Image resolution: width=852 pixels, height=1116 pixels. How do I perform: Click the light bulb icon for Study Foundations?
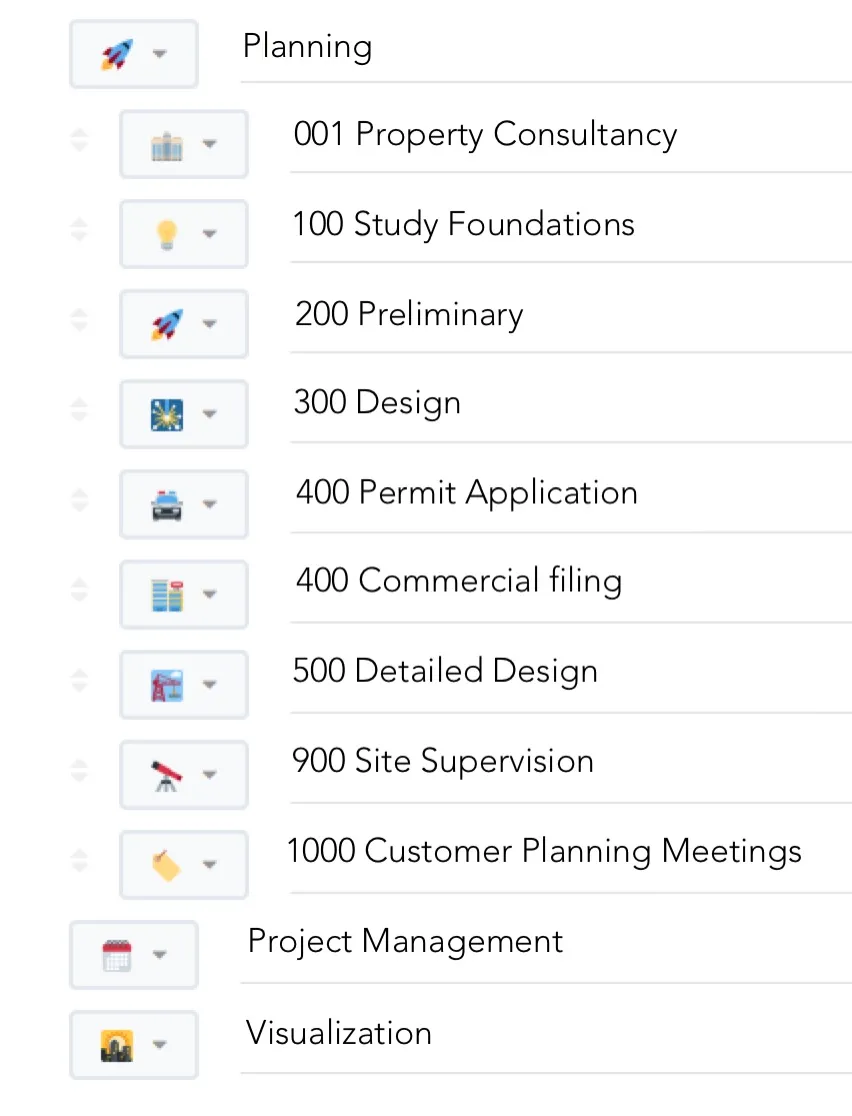click(x=167, y=234)
